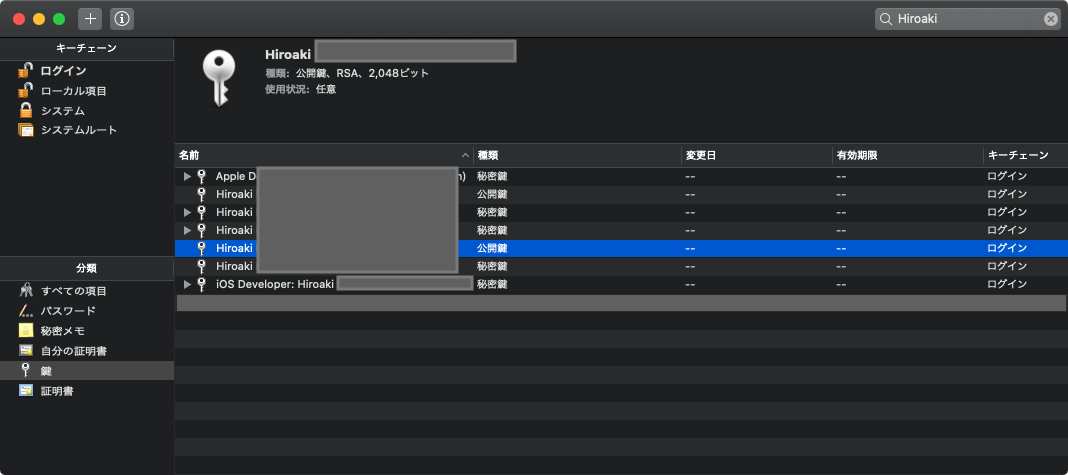1068x475 pixels.
Task: Expand the Apple D… private key row
Action: [187, 176]
